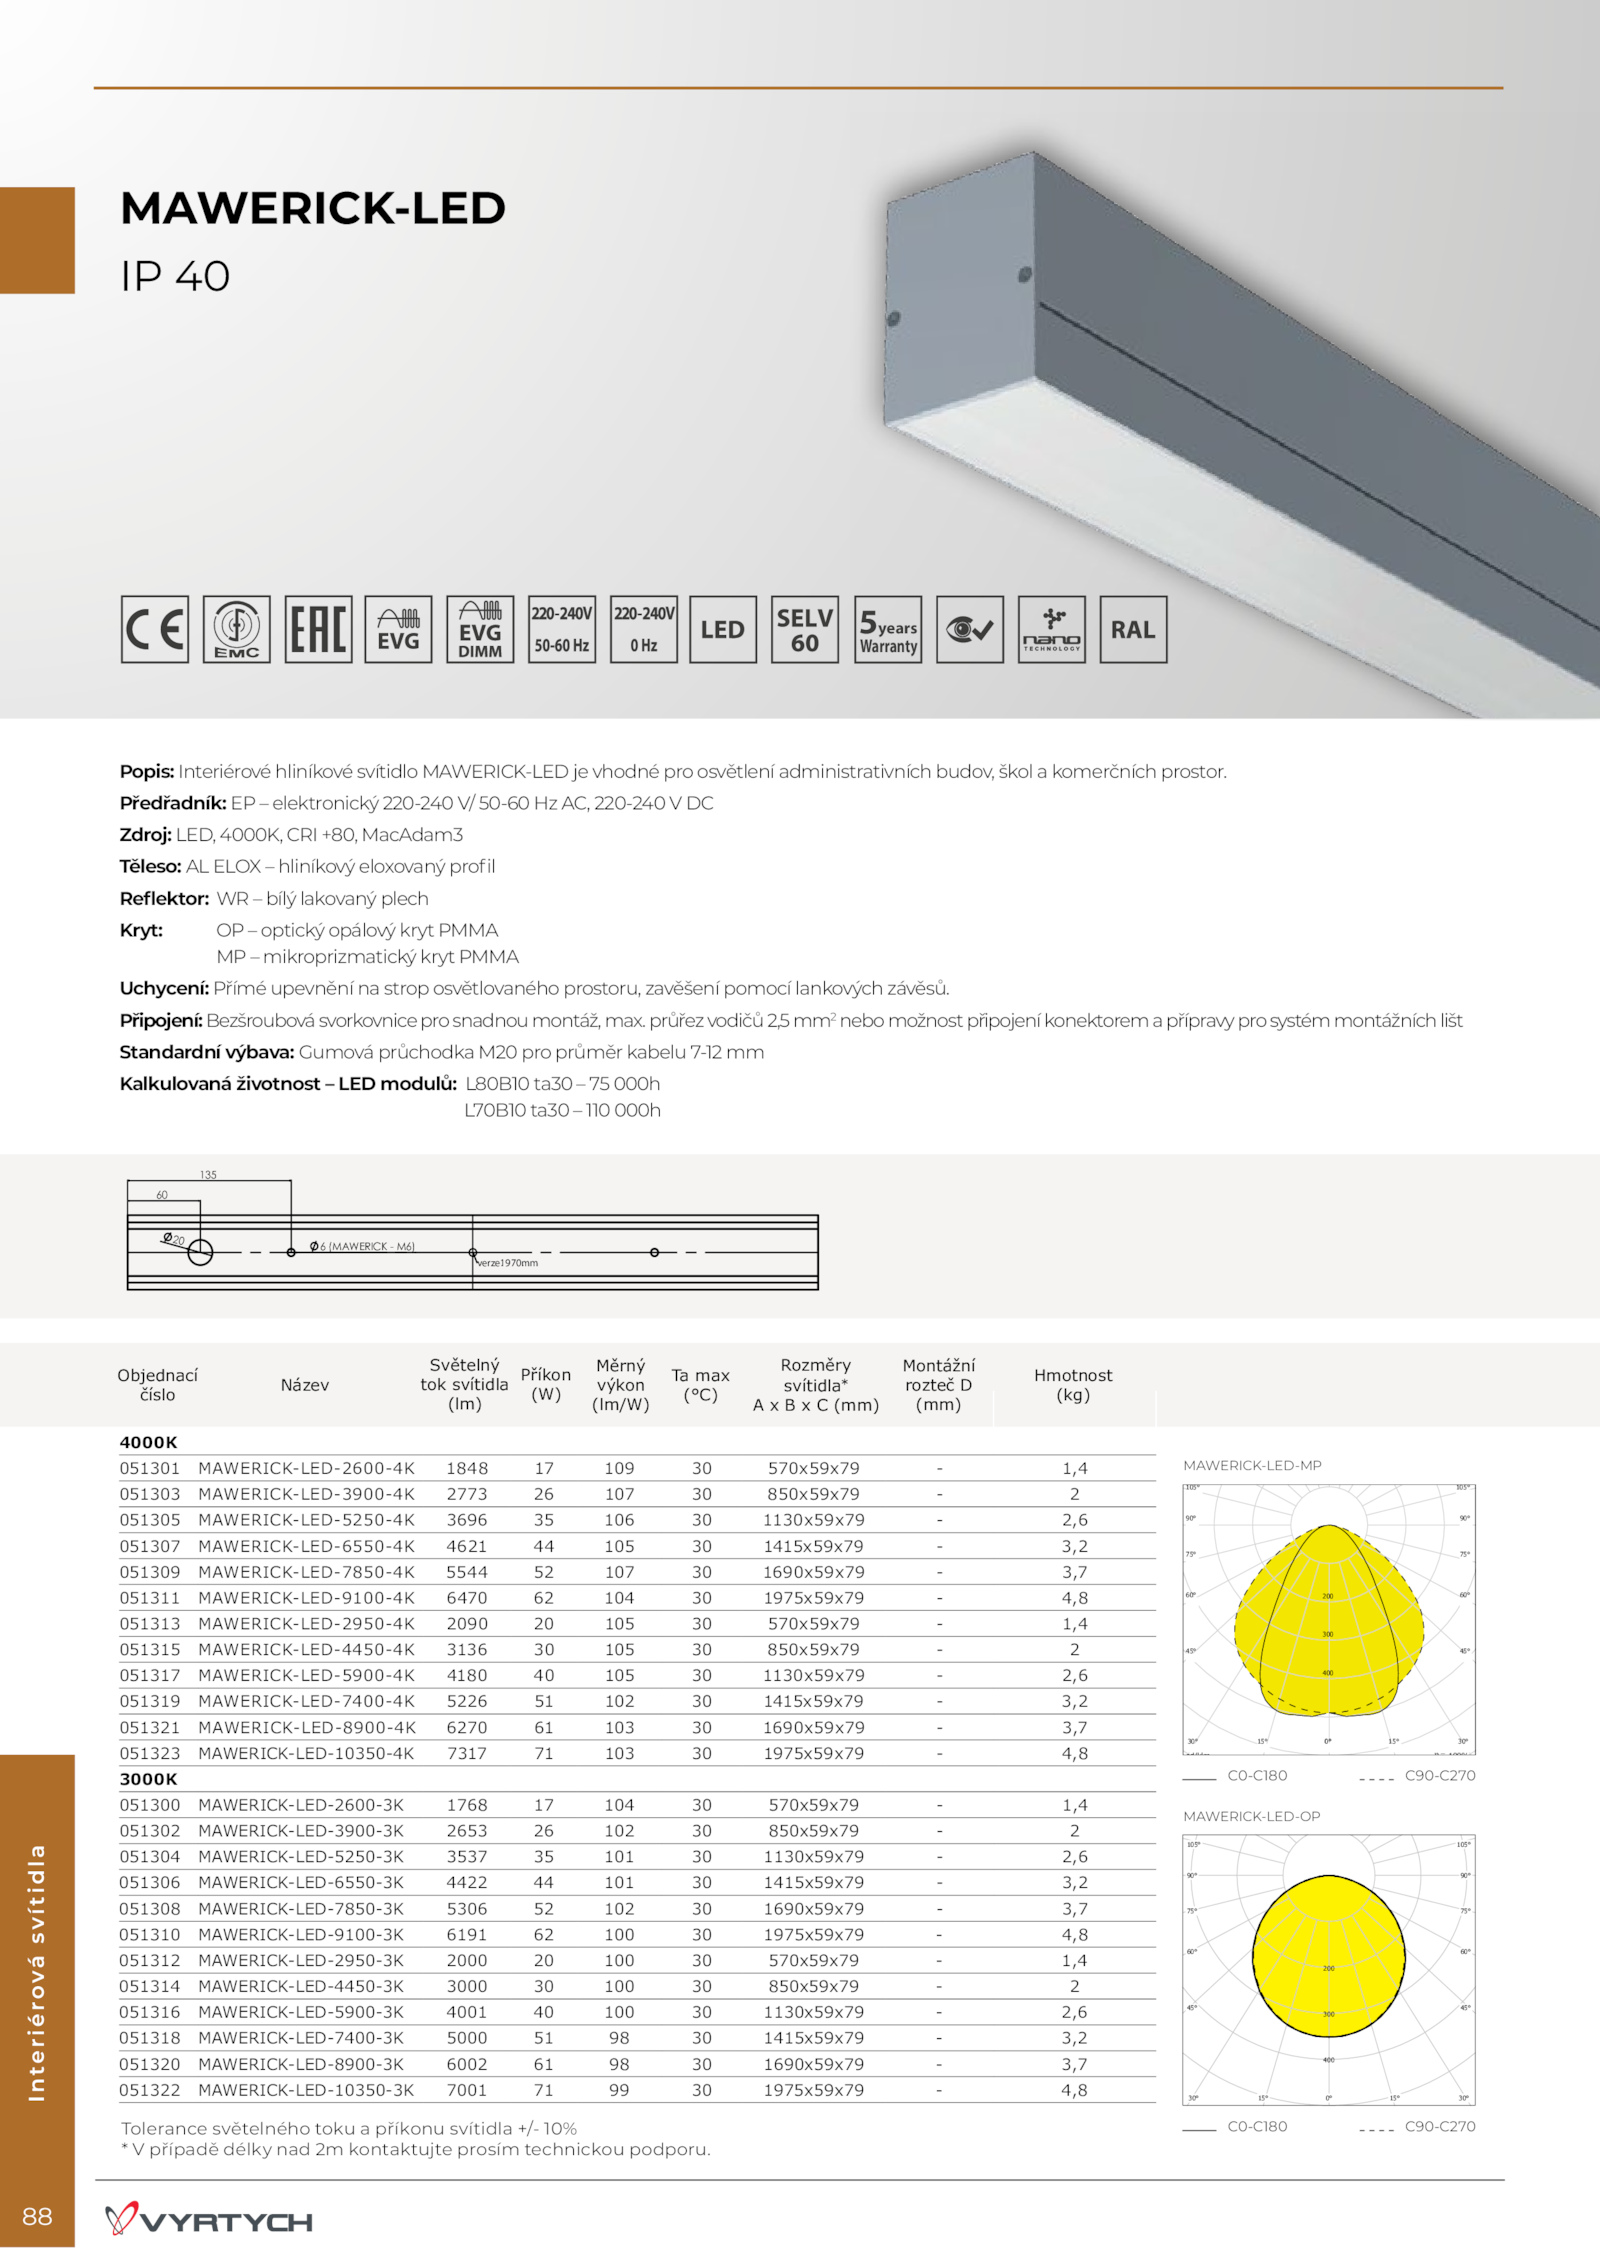Click the 3000K section heading in table
1600x2263 pixels.
[x=148, y=1779]
